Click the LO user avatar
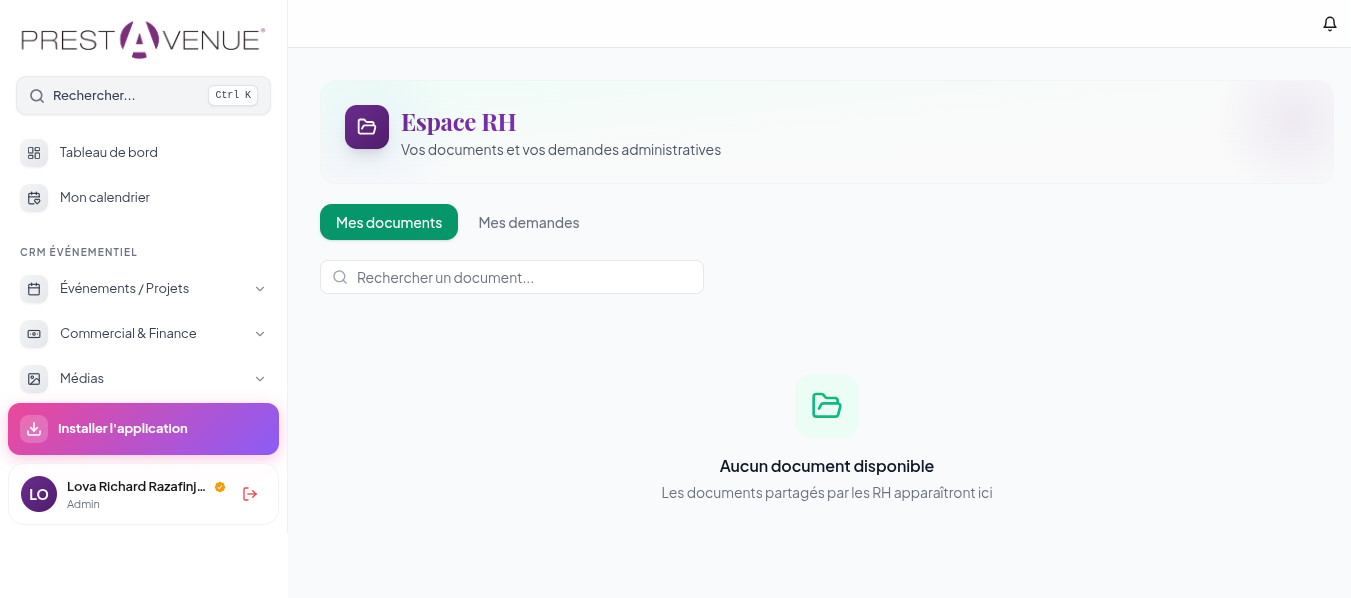This screenshot has width=1351, height=598. pos(39,494)
